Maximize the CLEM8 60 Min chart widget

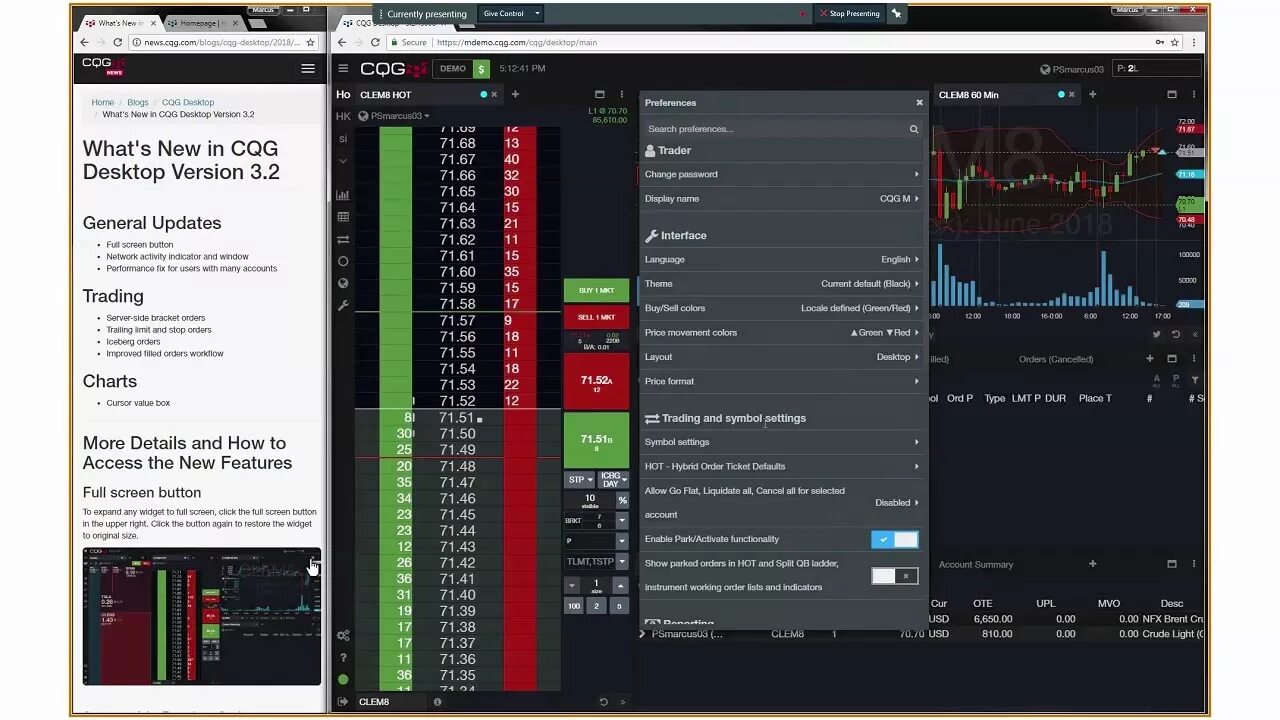(1172, 95)
